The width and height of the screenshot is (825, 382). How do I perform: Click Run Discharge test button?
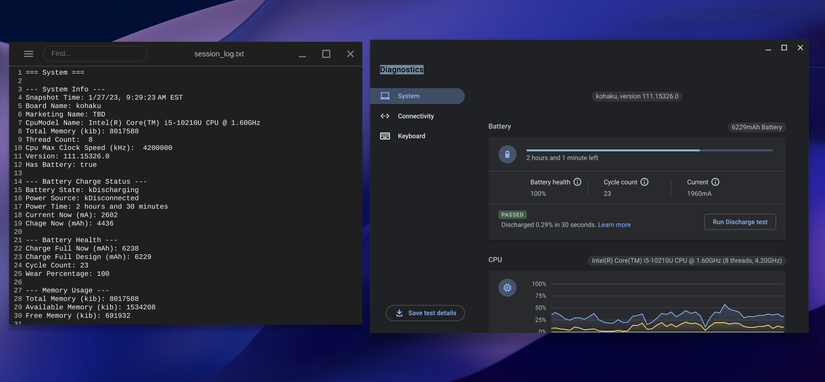(x=740, y=222)
